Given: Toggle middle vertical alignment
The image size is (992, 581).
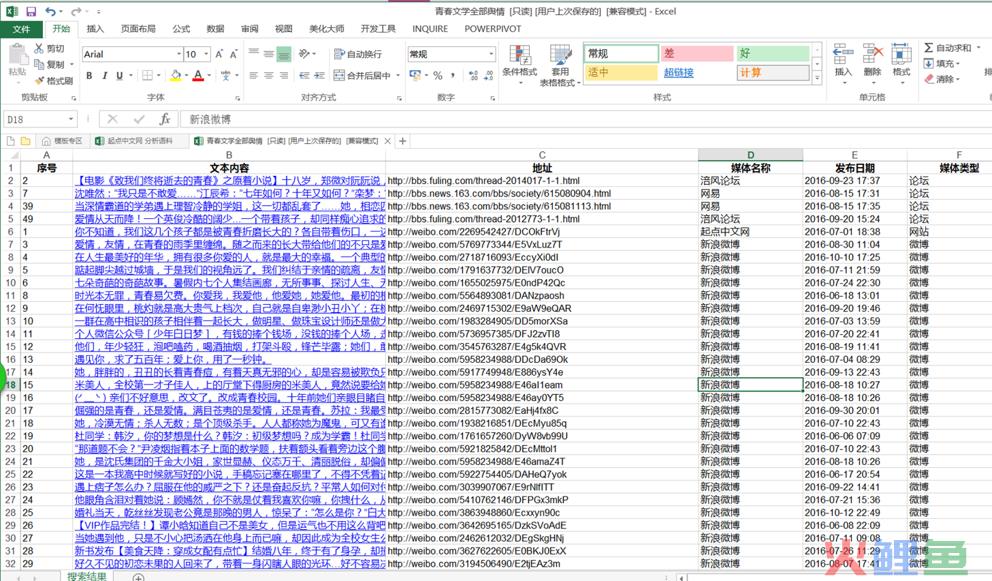Looking at the screenshot, I should click(269, 54).
